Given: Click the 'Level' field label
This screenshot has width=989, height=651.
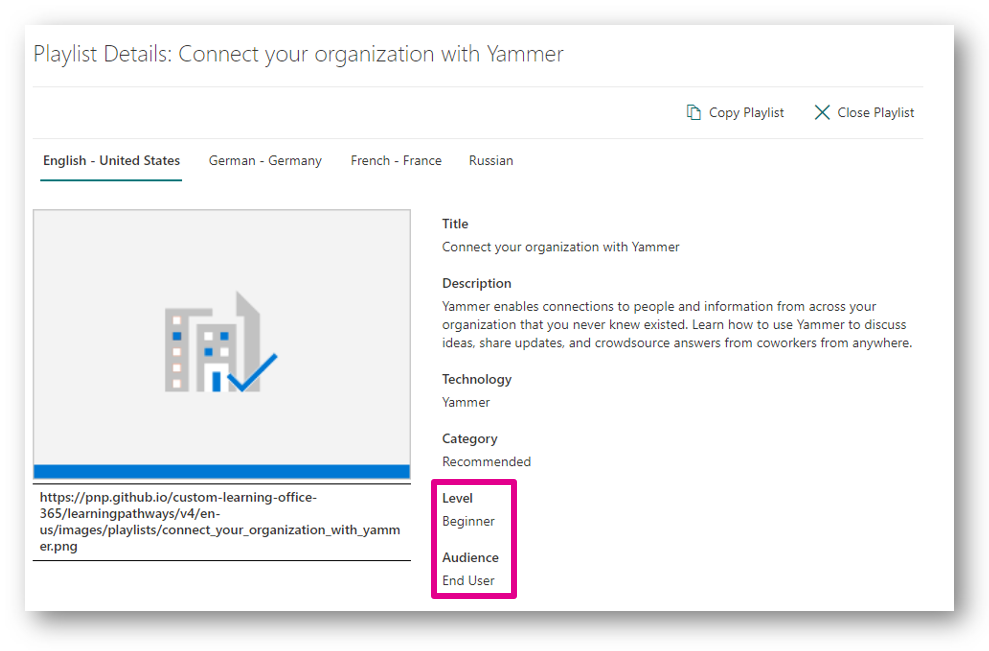Looking at the screenshot, I should click(x=457, y=498).
